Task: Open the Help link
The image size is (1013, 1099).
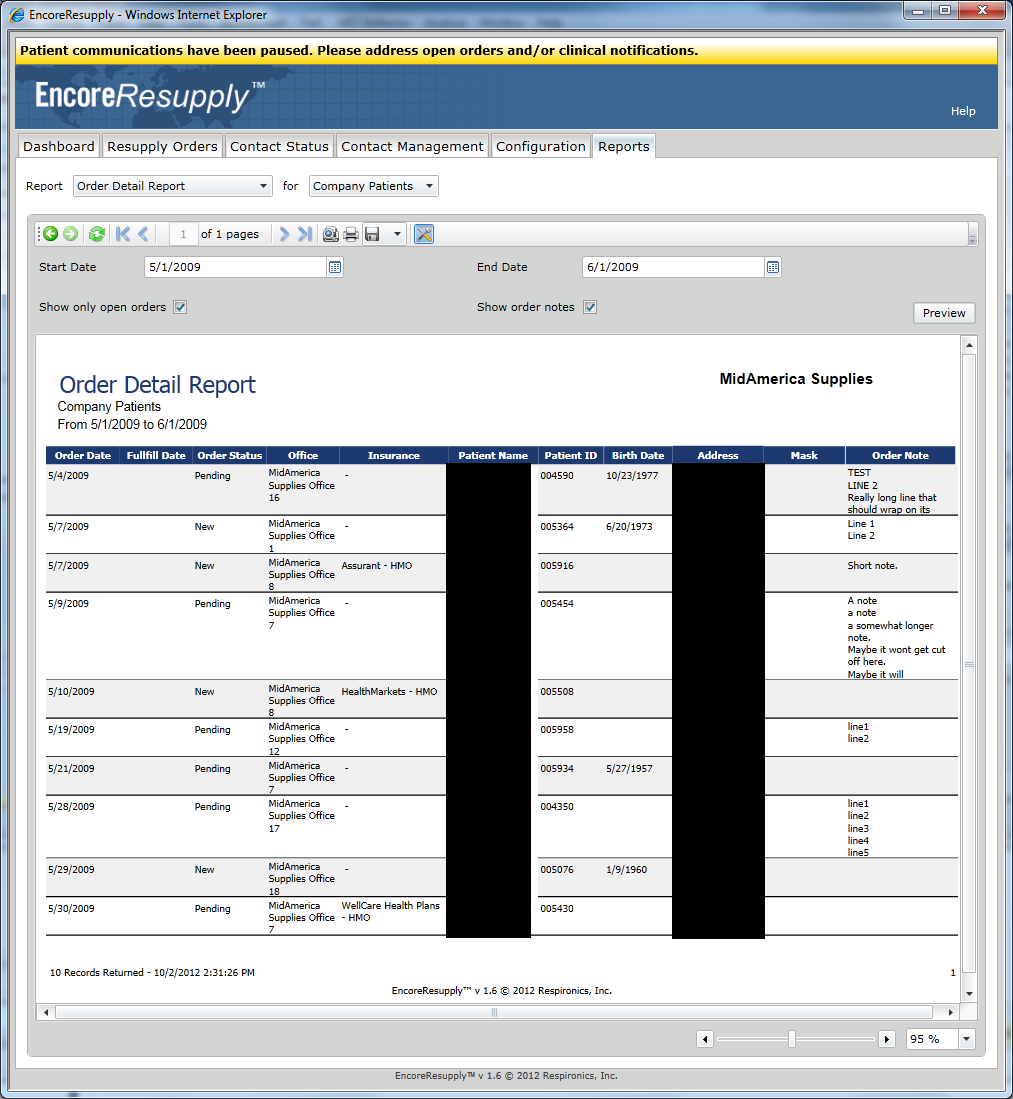Action: coord(963,111)
